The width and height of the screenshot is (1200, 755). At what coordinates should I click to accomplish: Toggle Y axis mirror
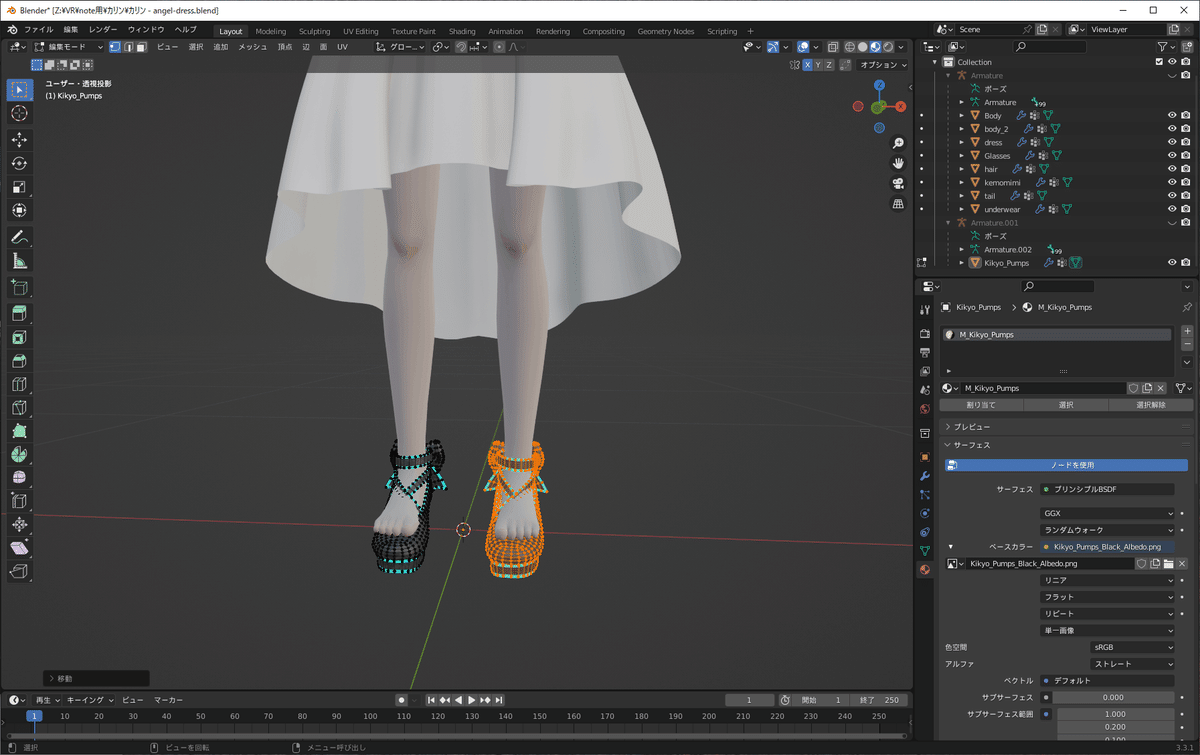[816, 65]
